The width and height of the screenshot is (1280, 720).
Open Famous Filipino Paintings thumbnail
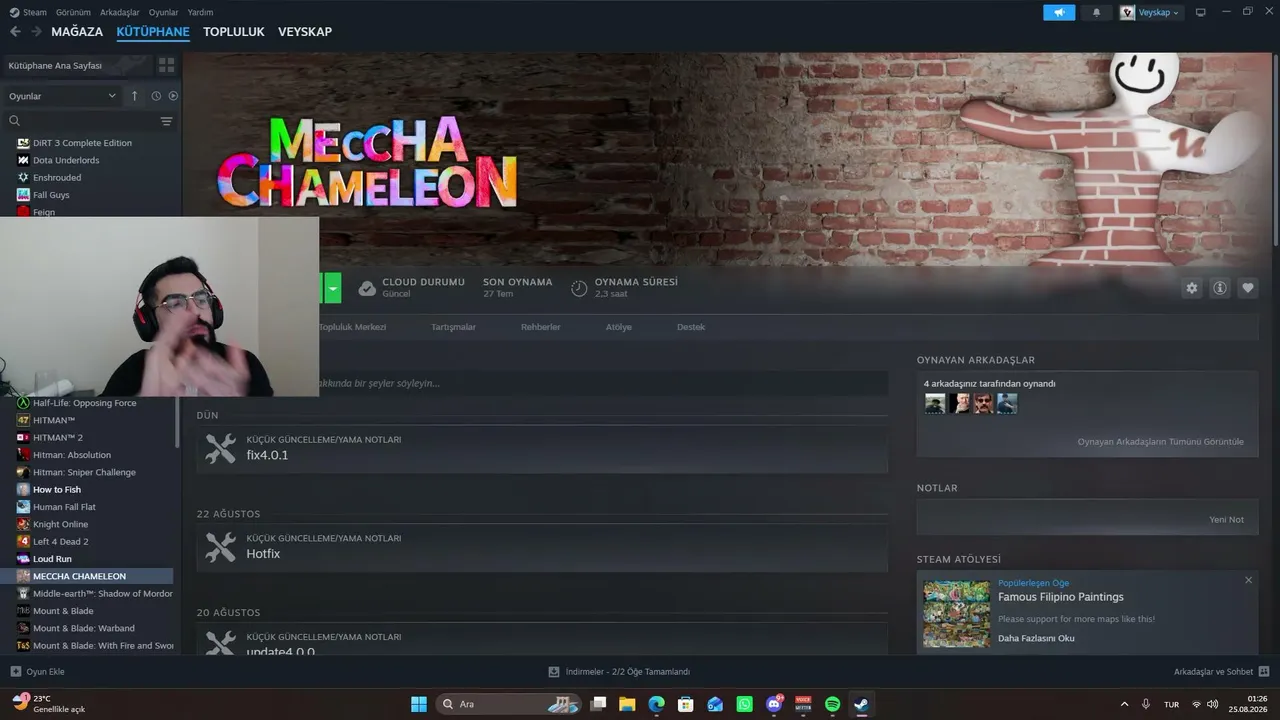[957, 614]
